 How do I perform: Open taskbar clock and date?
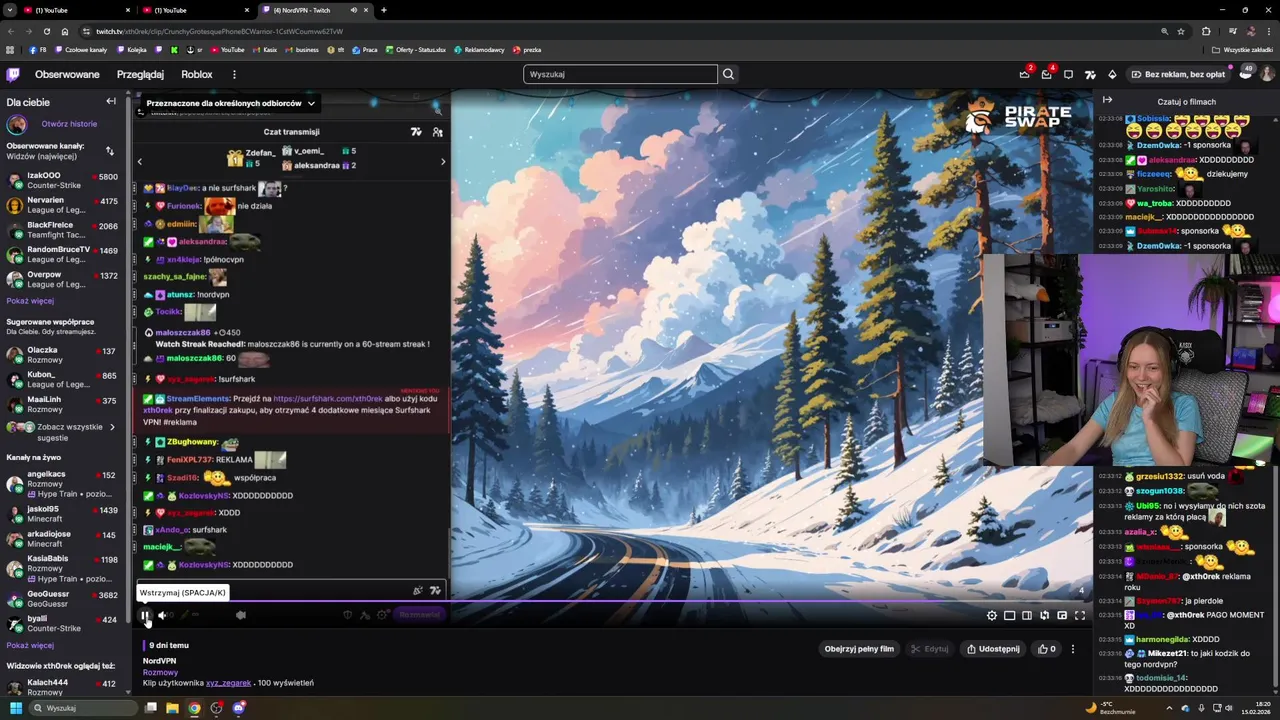point(1256,708)
